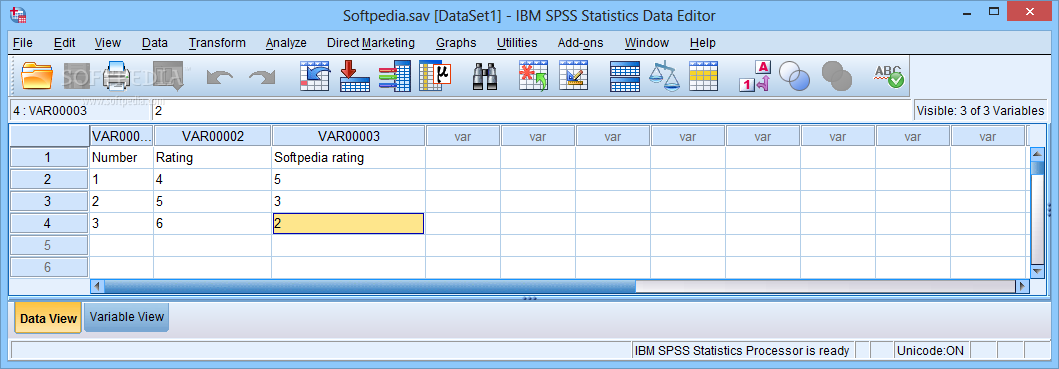Image resolution: width=1059 pixels, height=369 pixels.
Task: Click the VAR00003 cell containing 5
Action: (x=348, y=180)
